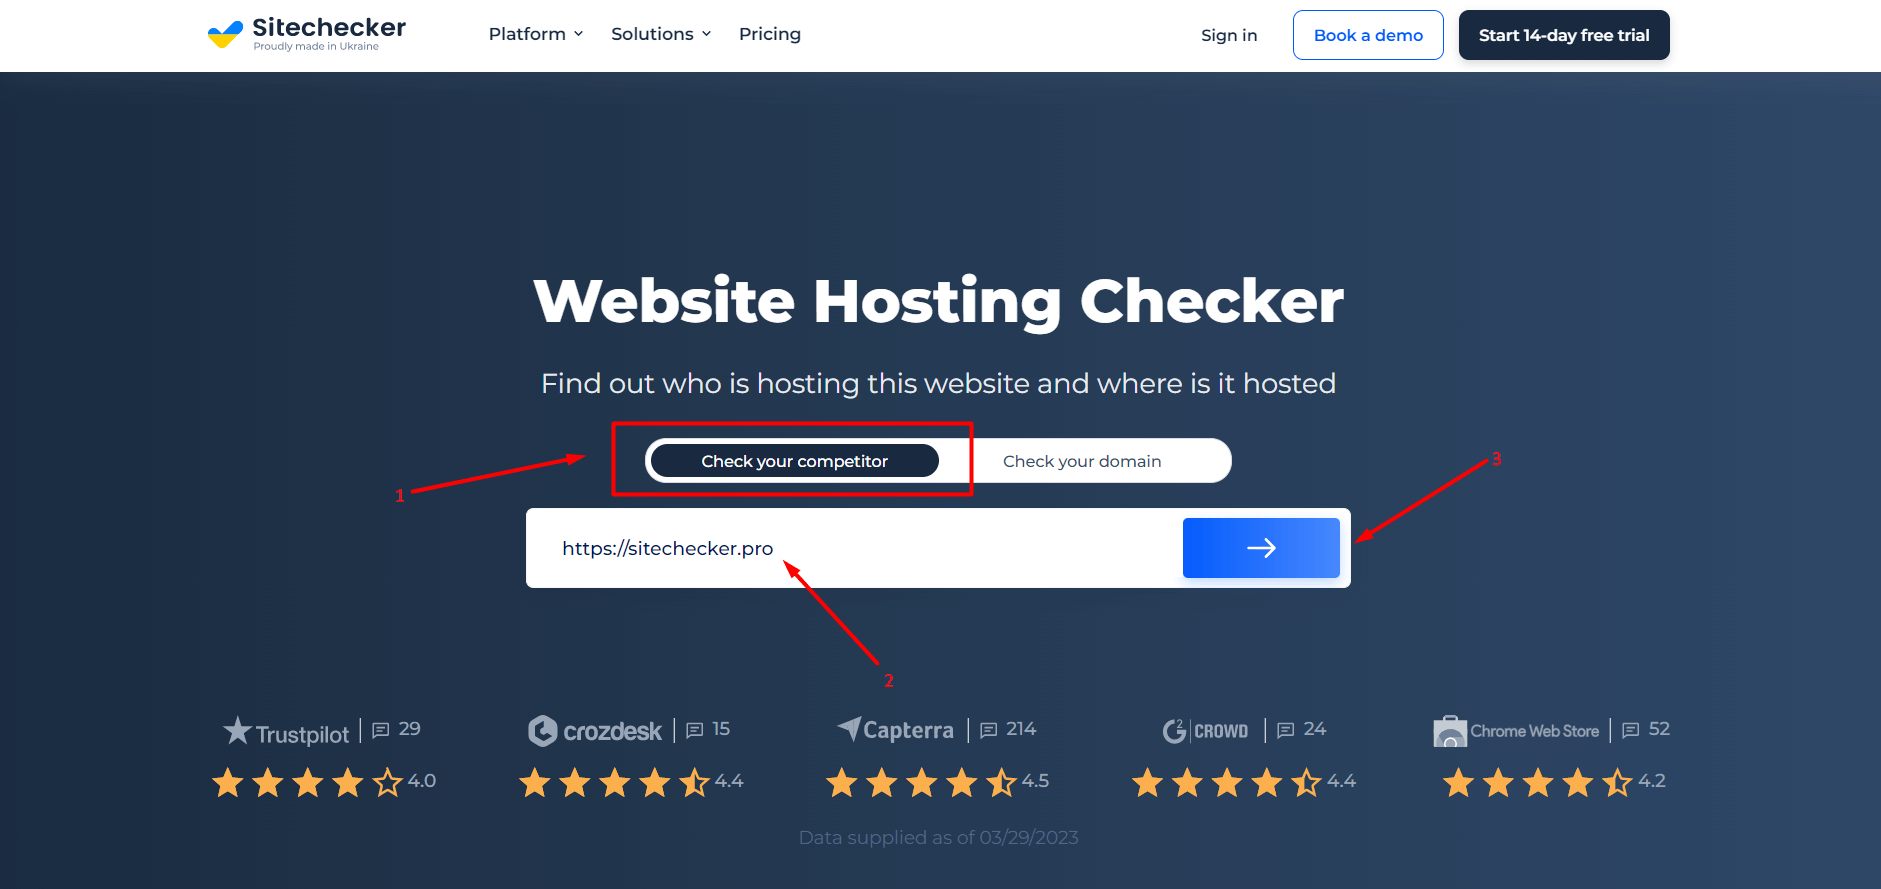Click the Trustpilot 4.0 star rating
The height and width of the screenshot is (889, 1881).
click(323, 782)
